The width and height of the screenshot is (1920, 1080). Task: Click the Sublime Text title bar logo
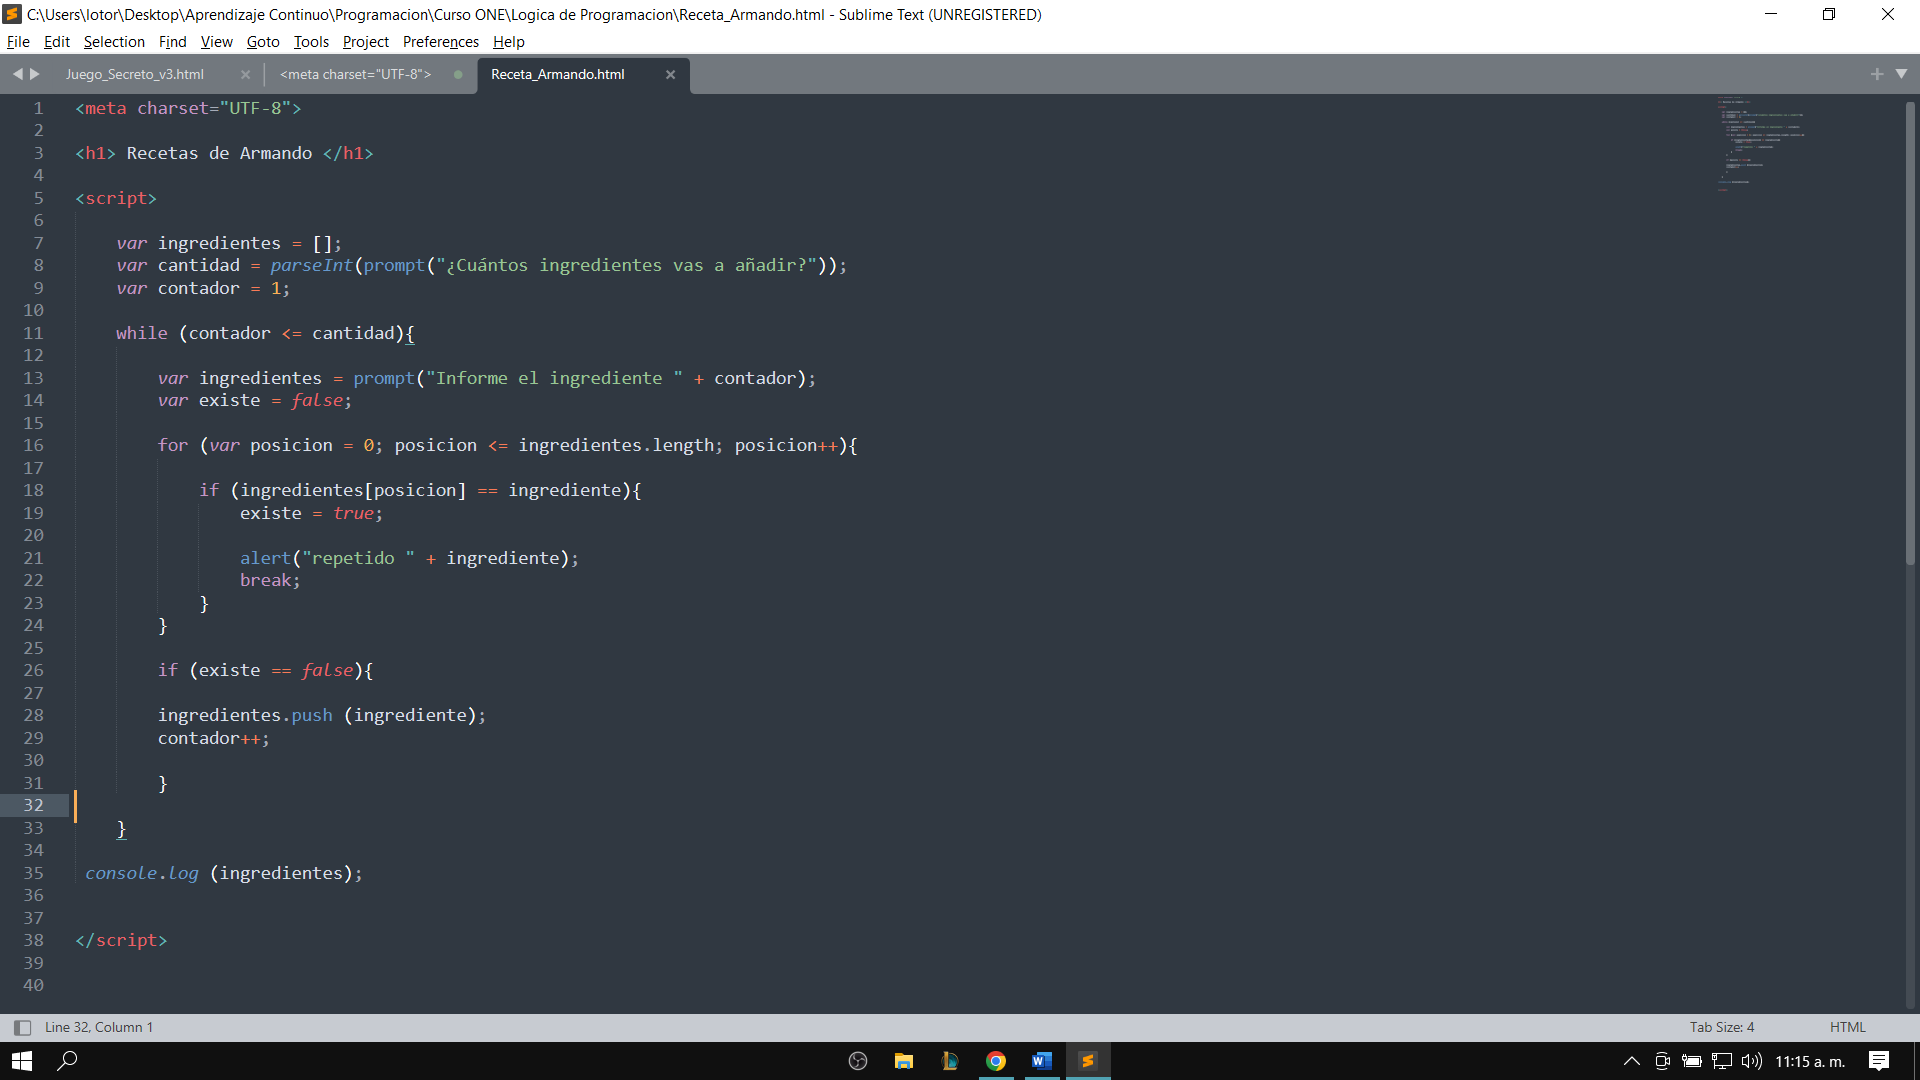pyautogui.click(x=12, y=14)
